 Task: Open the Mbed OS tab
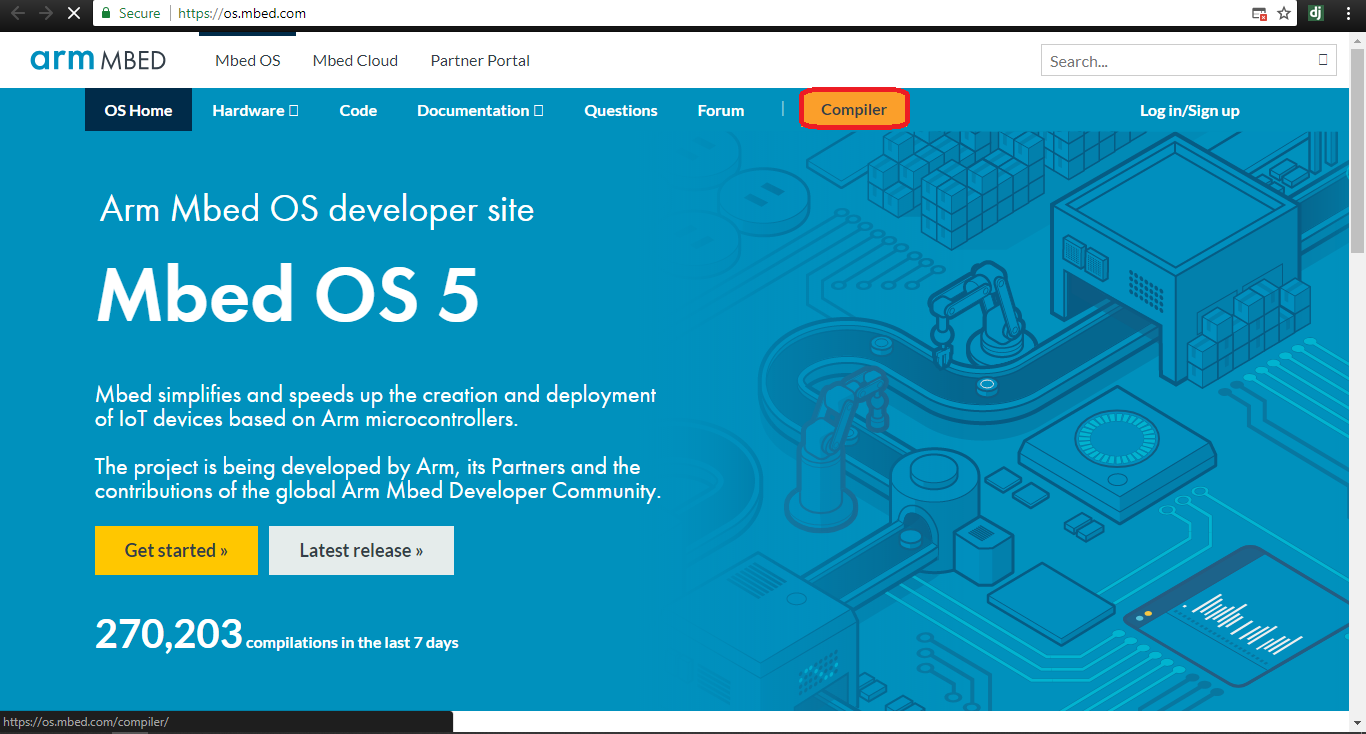pos(248,60)
